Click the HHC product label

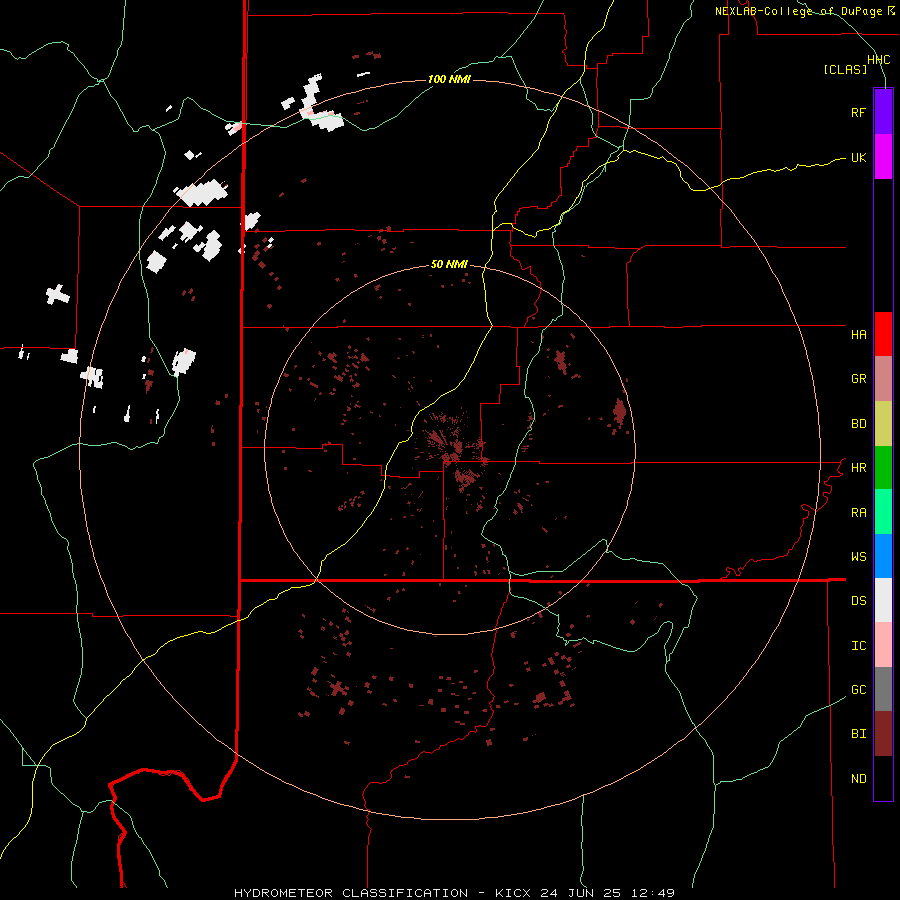pyautogui.click(x=878, y=60)
